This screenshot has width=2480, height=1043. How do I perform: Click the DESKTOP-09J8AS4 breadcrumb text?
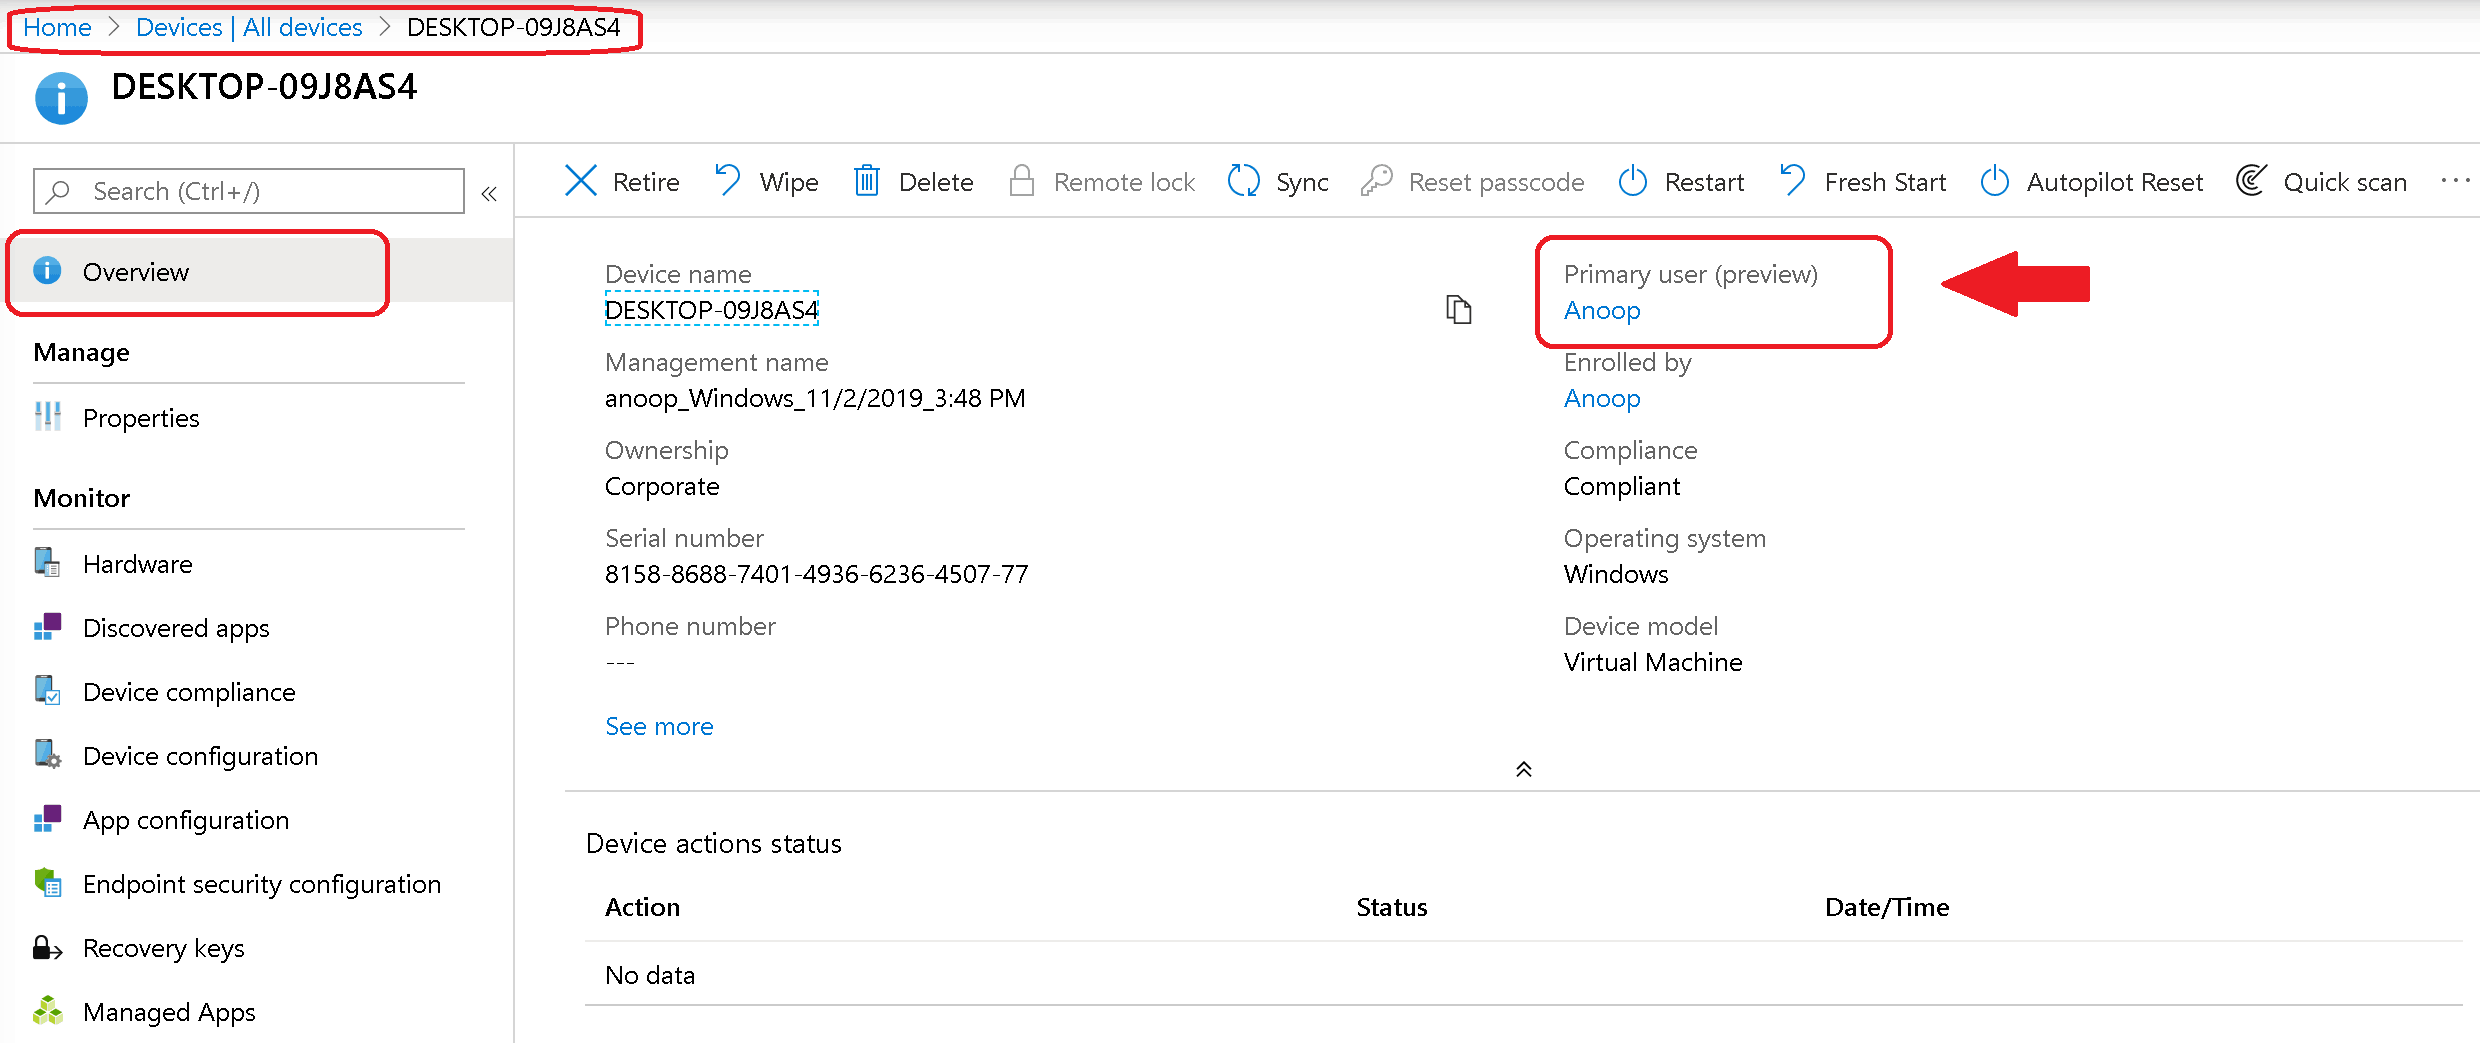click(x=513, y=27)
